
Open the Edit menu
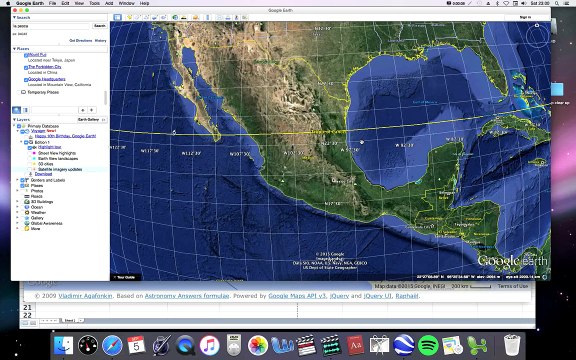pos(65,3)
